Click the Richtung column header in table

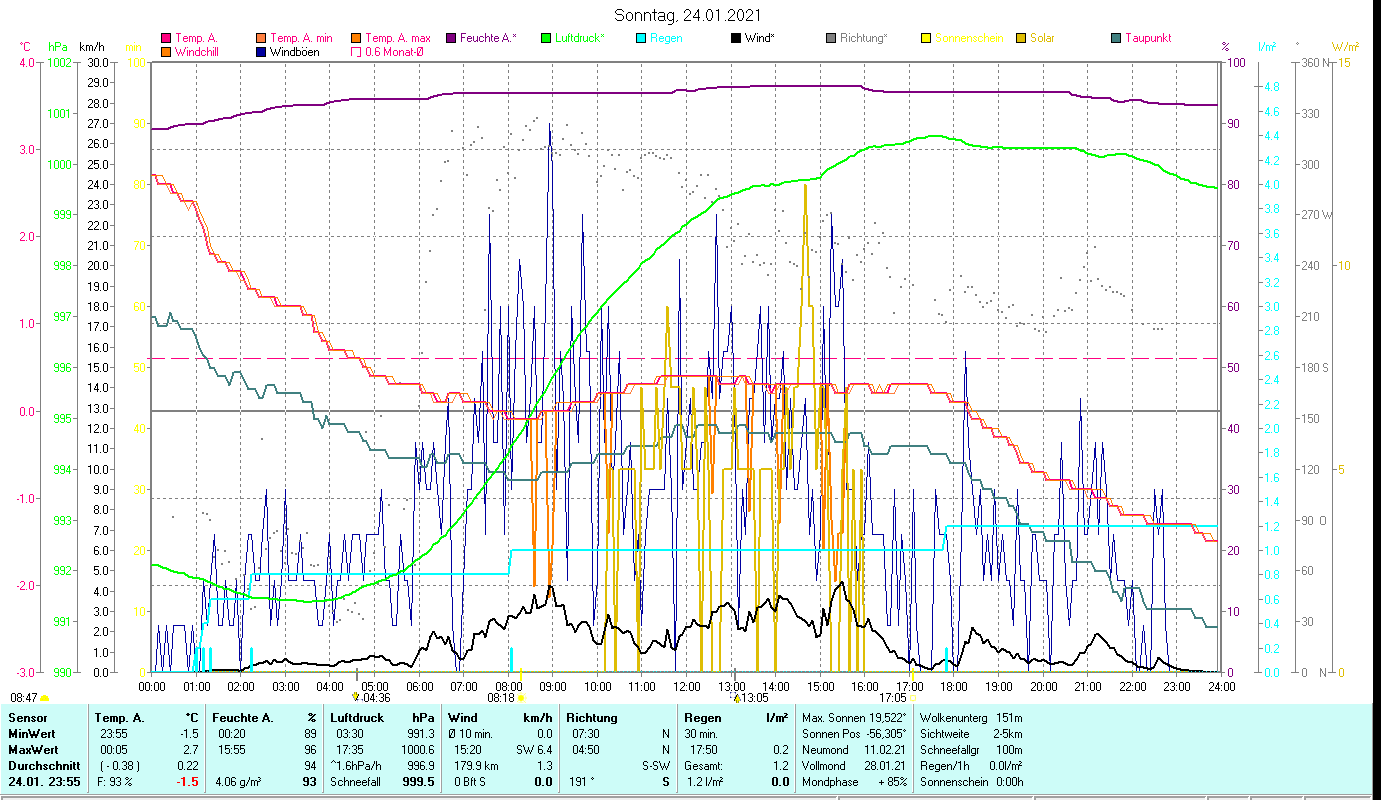tap(590, 718)
